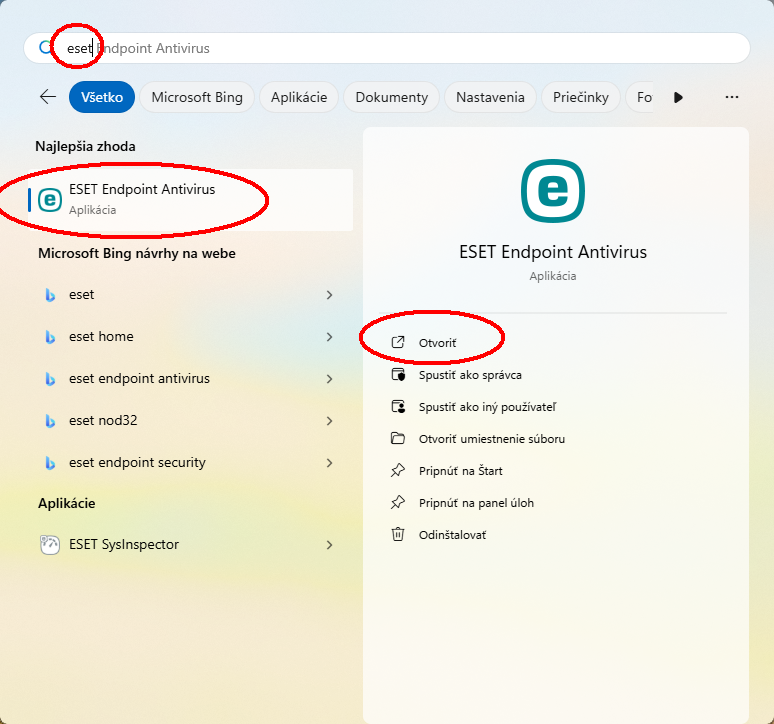The image size is (774, 724).
Task: Expand the 'eset home' web suggestion chevron
Action: pyautogui.click(x=329, y=337)
